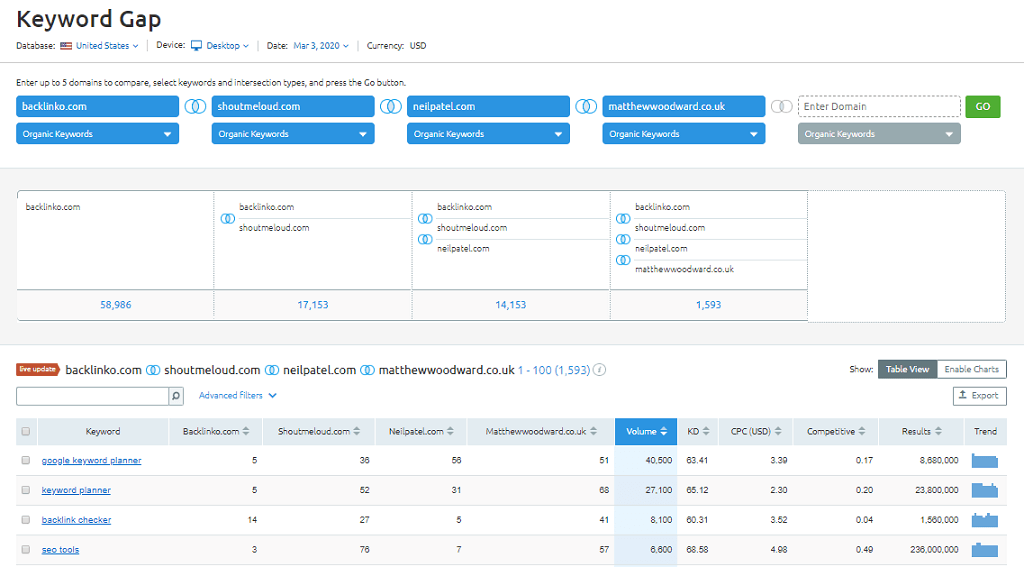1024x567 pixels.
Task: Click the Keyword column header
Action: tap(103, 431)
